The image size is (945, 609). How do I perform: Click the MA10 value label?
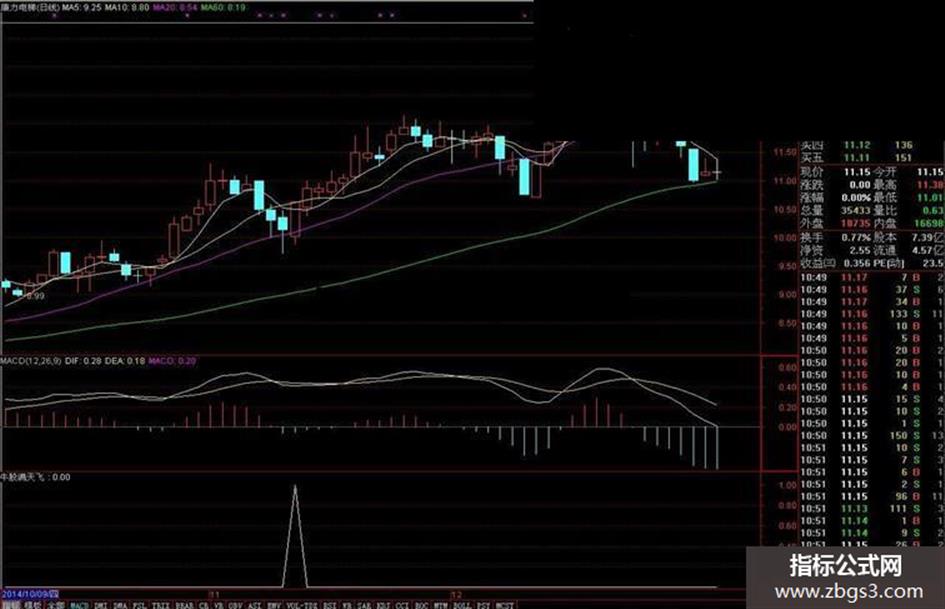point(127,7)
